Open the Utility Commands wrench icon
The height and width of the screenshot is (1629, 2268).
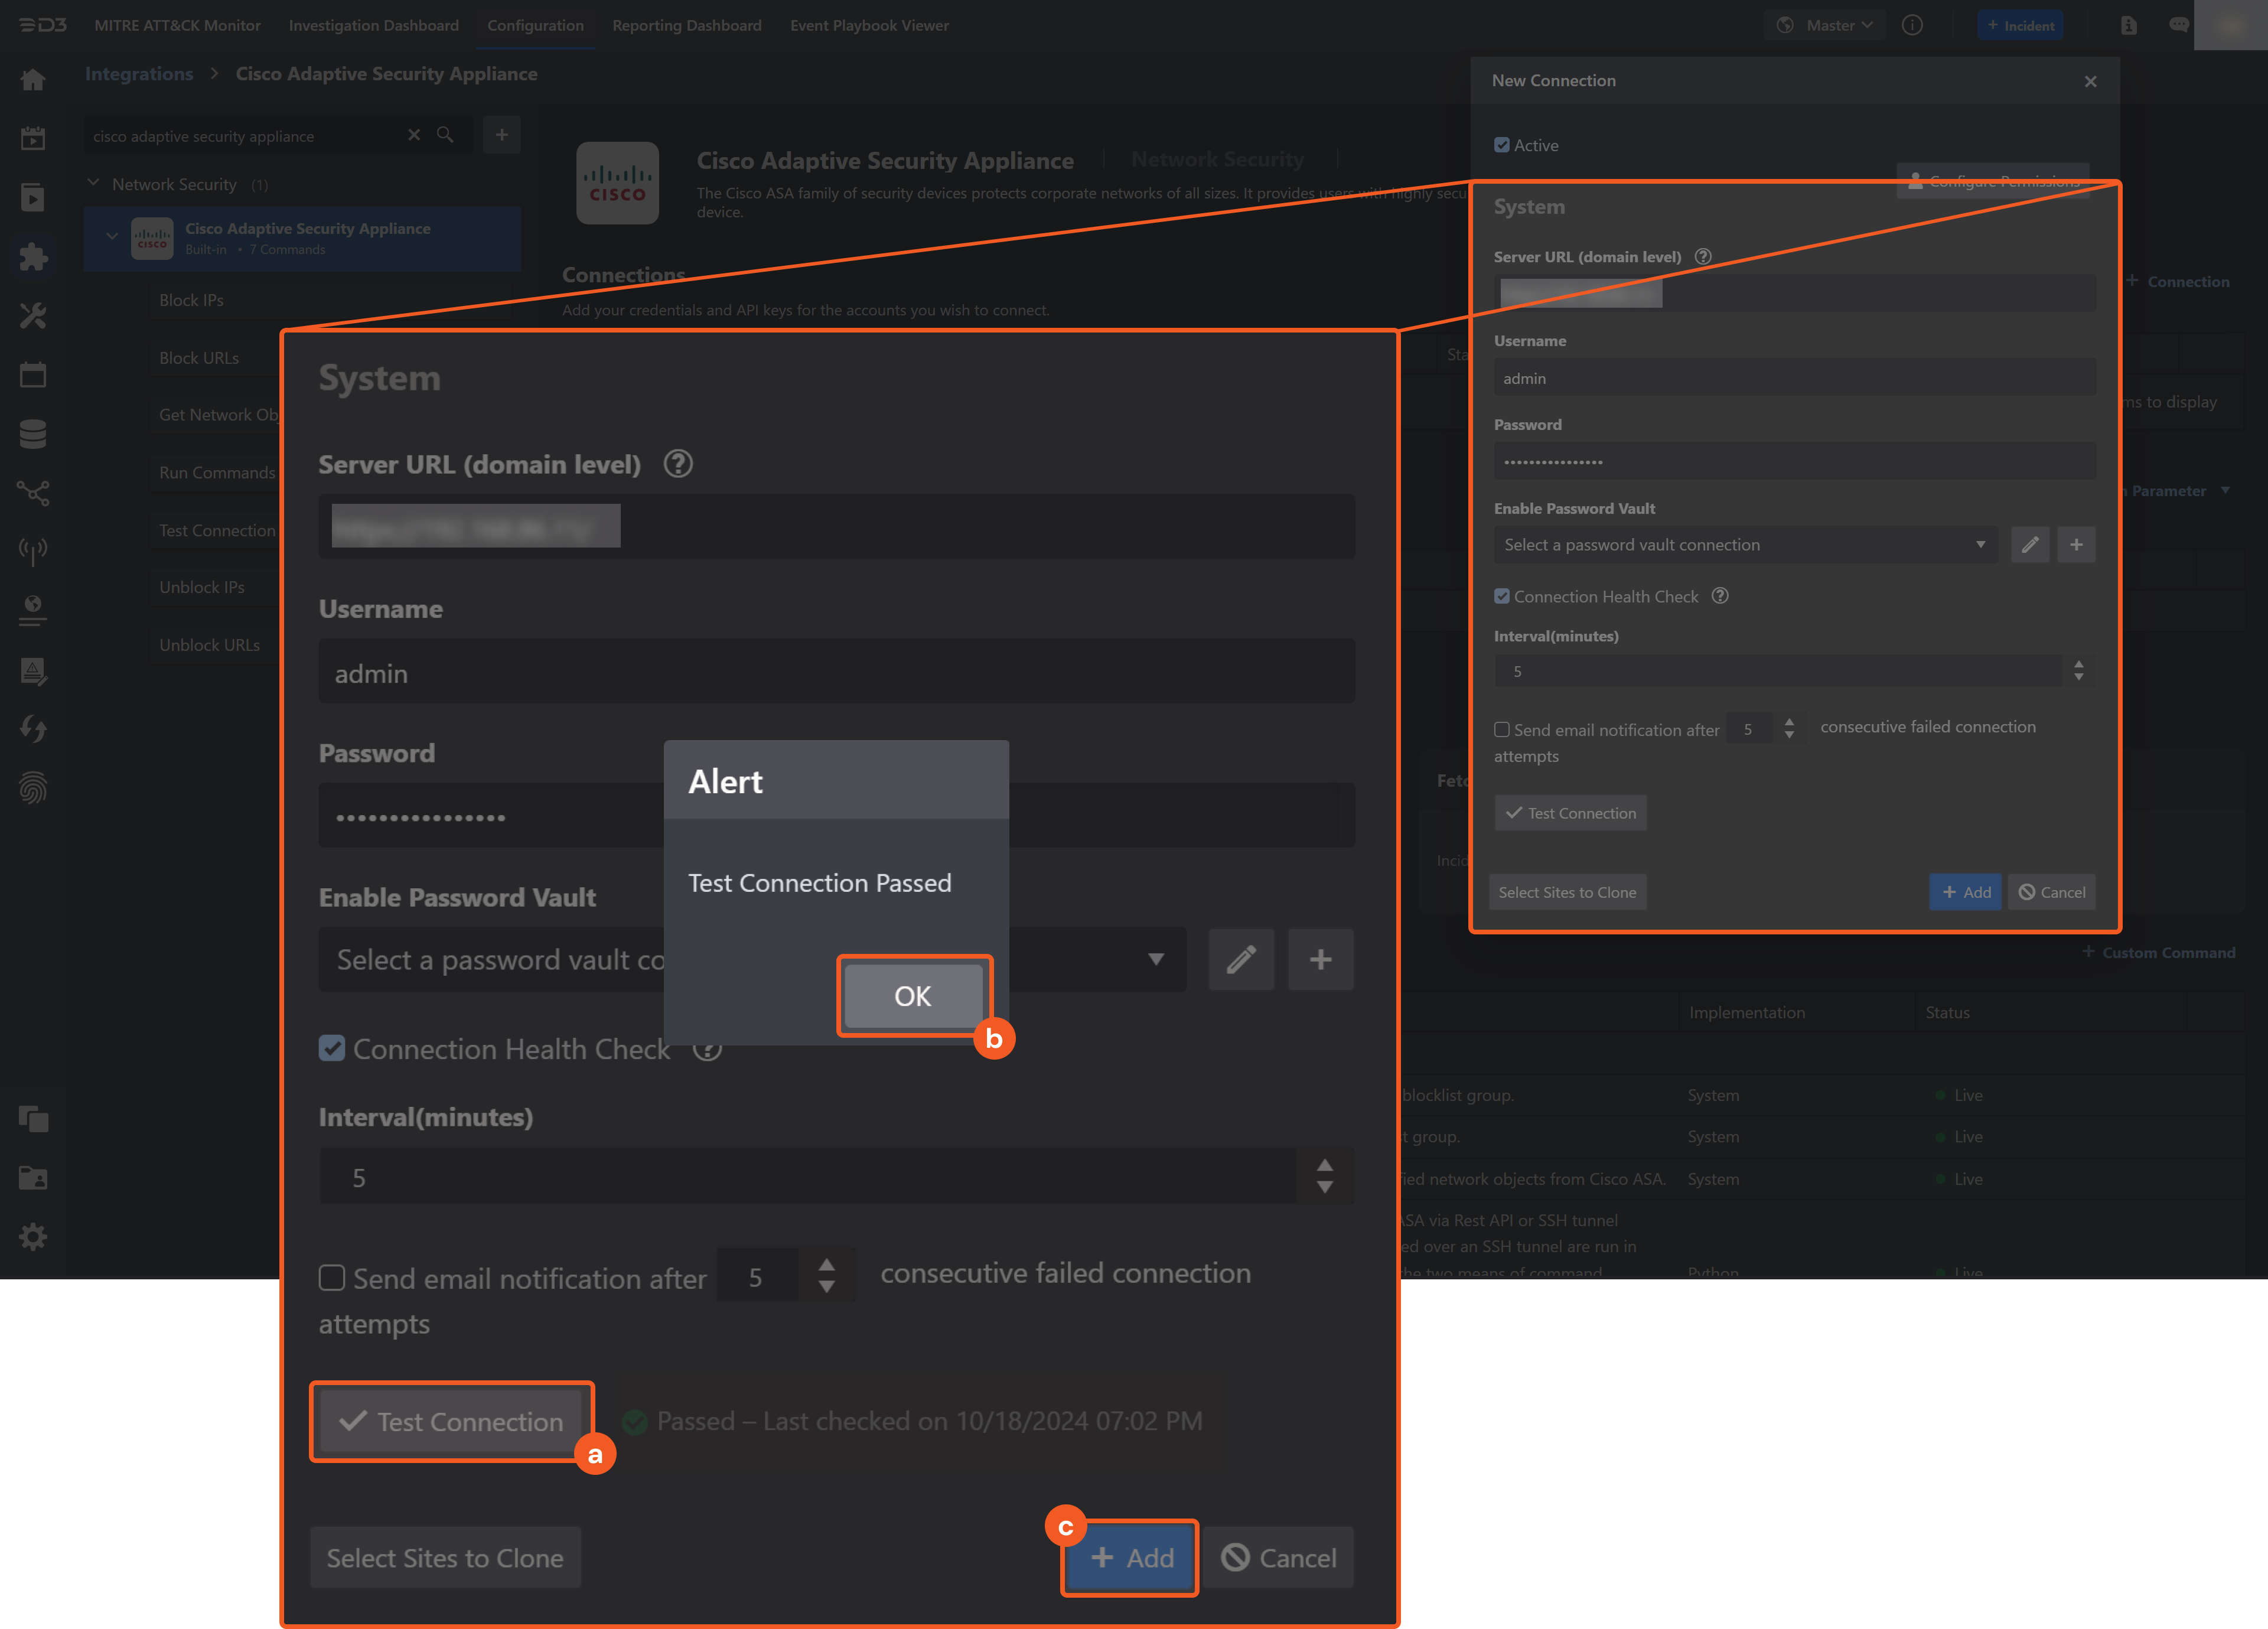click(33, 316)
